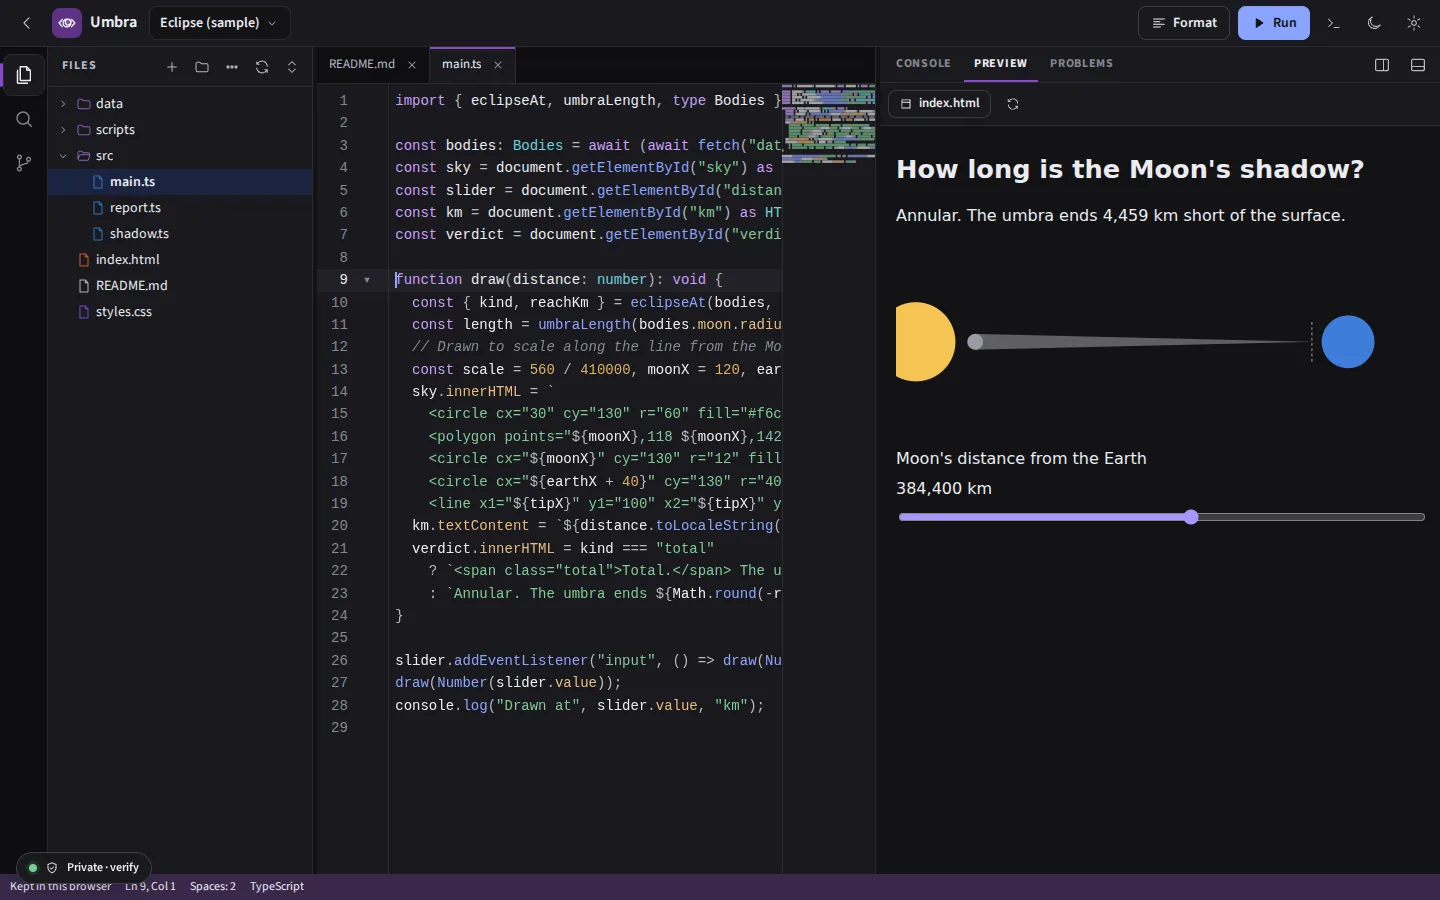Click the blue Earth circle in preview
1440x900 pixels.
coord(1348,342)
